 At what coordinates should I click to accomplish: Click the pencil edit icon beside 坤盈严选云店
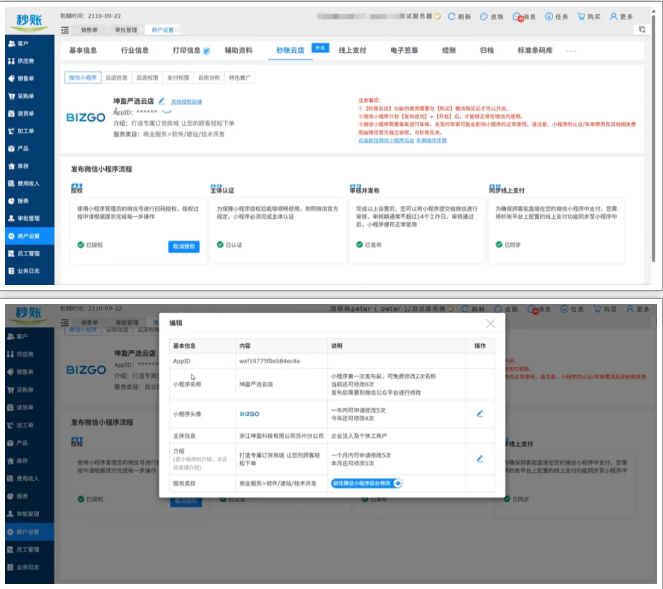pos(161,101)
